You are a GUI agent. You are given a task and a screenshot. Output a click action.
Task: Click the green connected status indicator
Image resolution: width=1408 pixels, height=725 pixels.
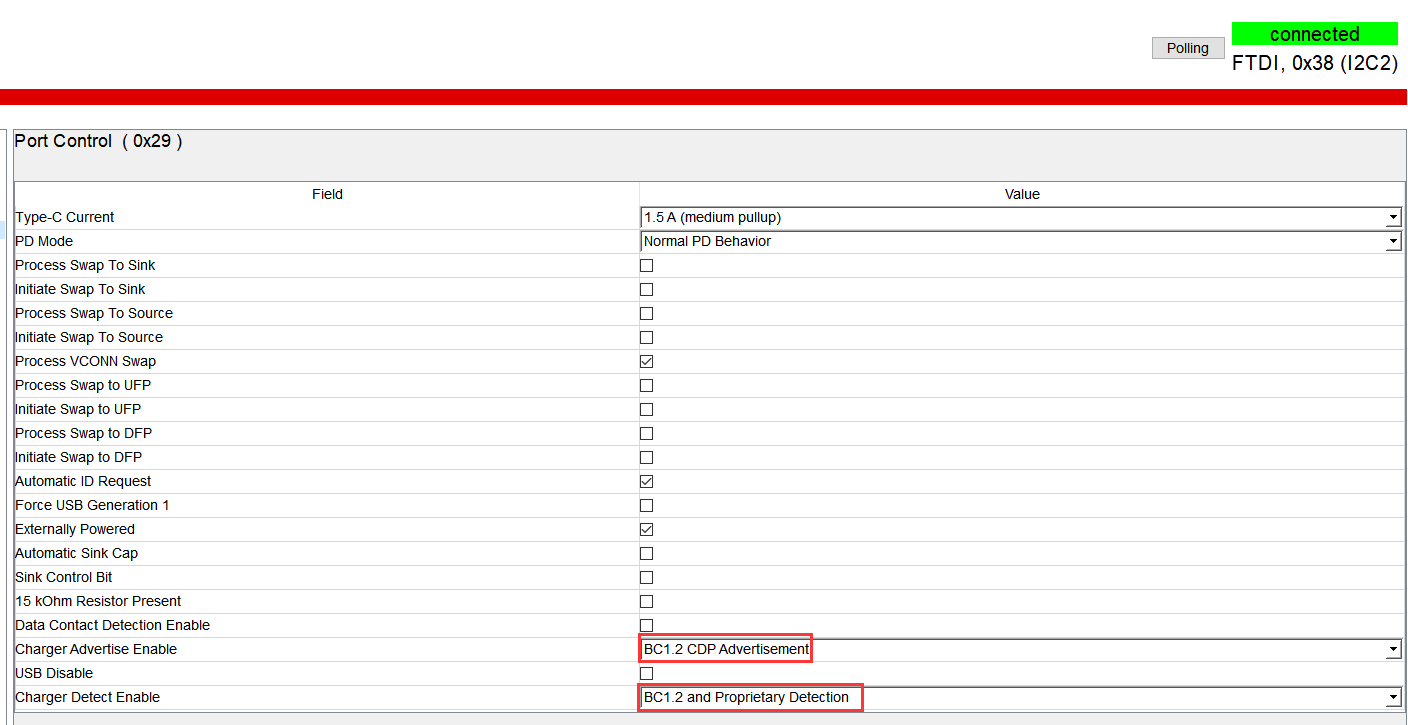[x=1315, y=34]
